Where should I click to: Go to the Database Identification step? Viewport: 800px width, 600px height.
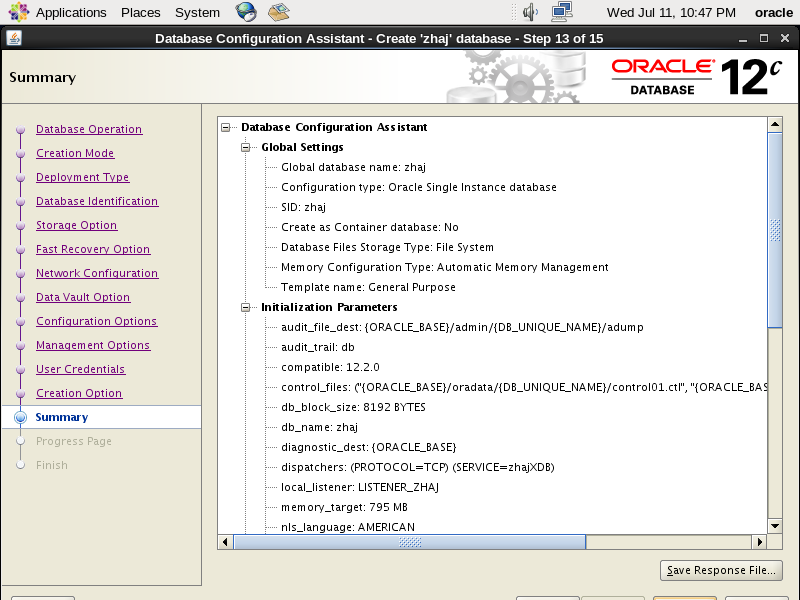(97, 201)
